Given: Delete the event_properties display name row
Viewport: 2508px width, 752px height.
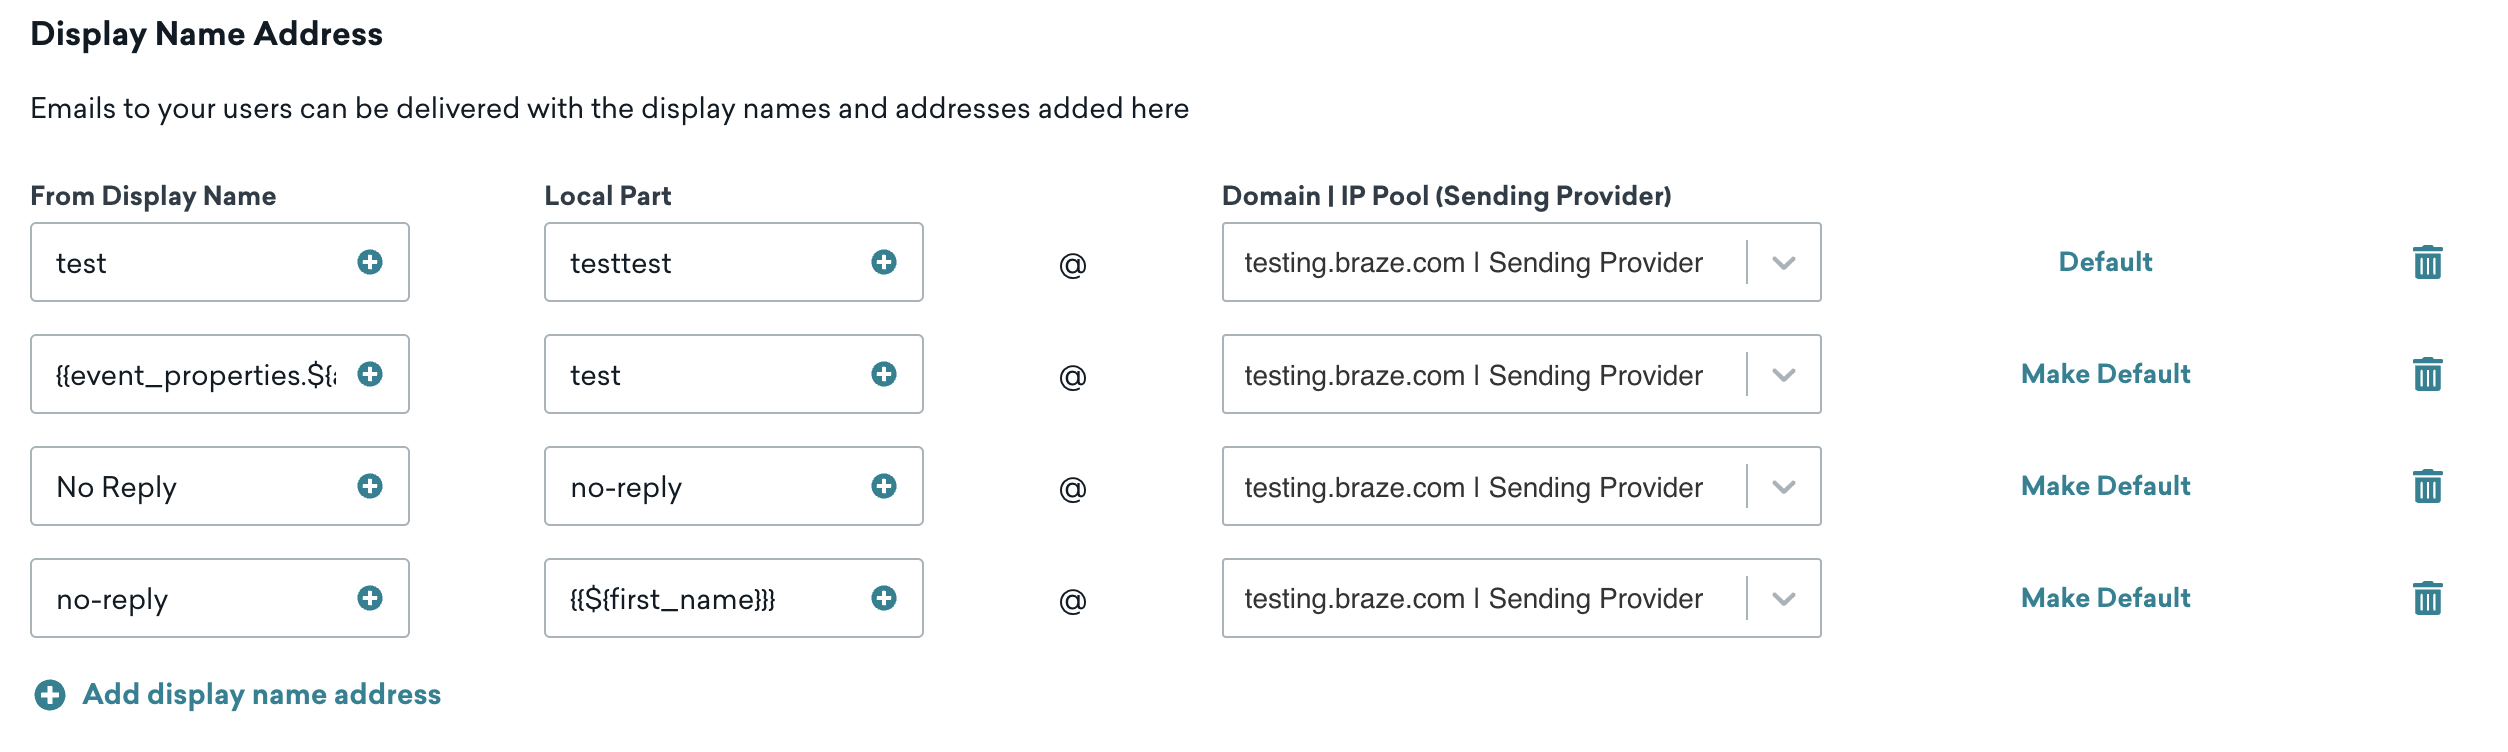Looking at the screenshot, I should coord(2427,374).
